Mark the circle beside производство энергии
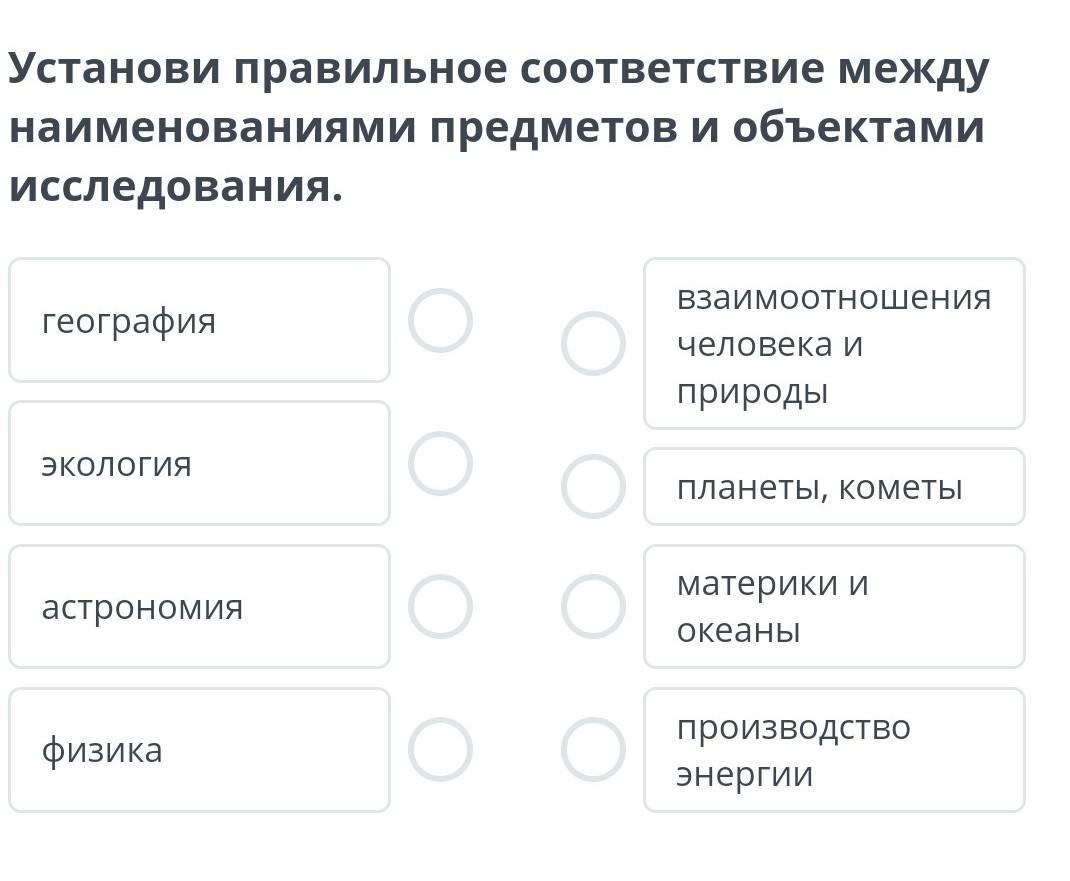 click(x=593, y=750)
